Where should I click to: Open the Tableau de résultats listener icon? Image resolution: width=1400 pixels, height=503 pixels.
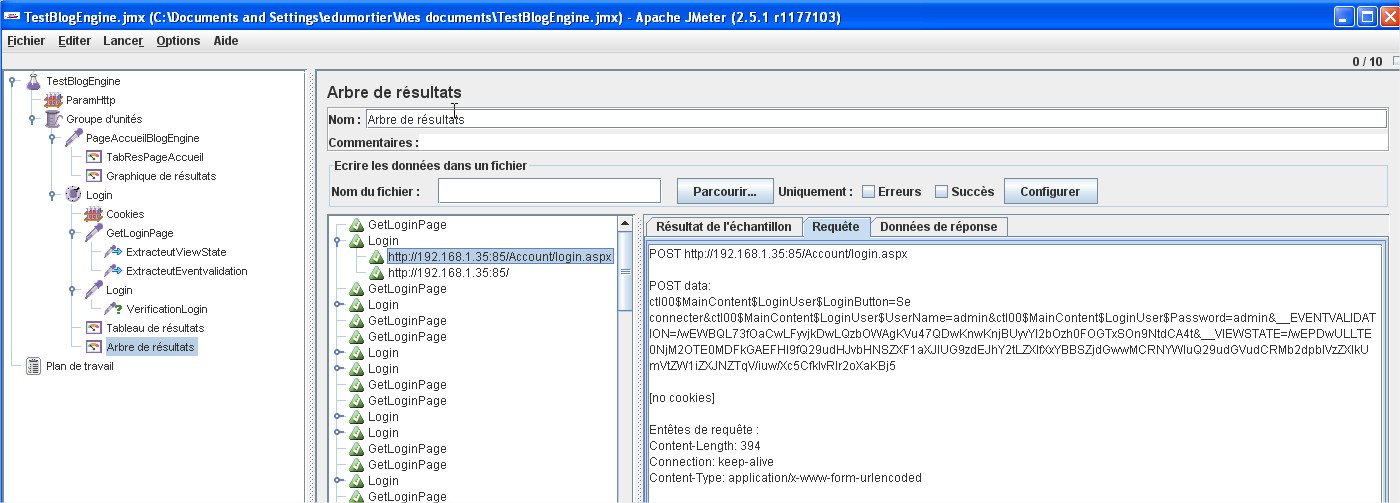93,328
